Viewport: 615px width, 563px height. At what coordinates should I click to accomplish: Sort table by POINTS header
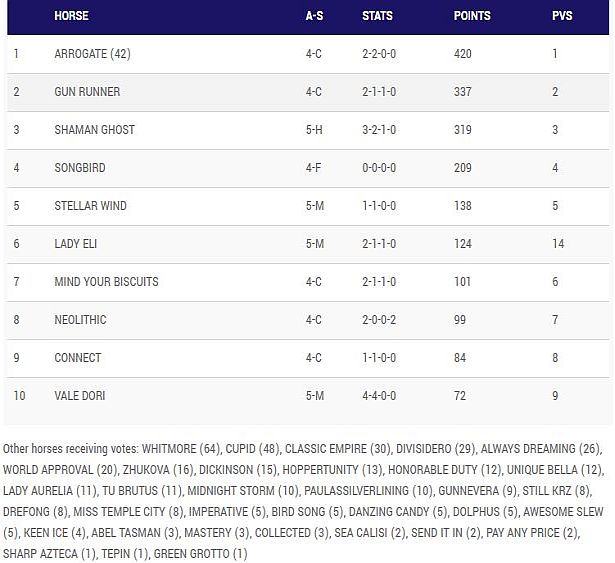(x=472, y=16)
